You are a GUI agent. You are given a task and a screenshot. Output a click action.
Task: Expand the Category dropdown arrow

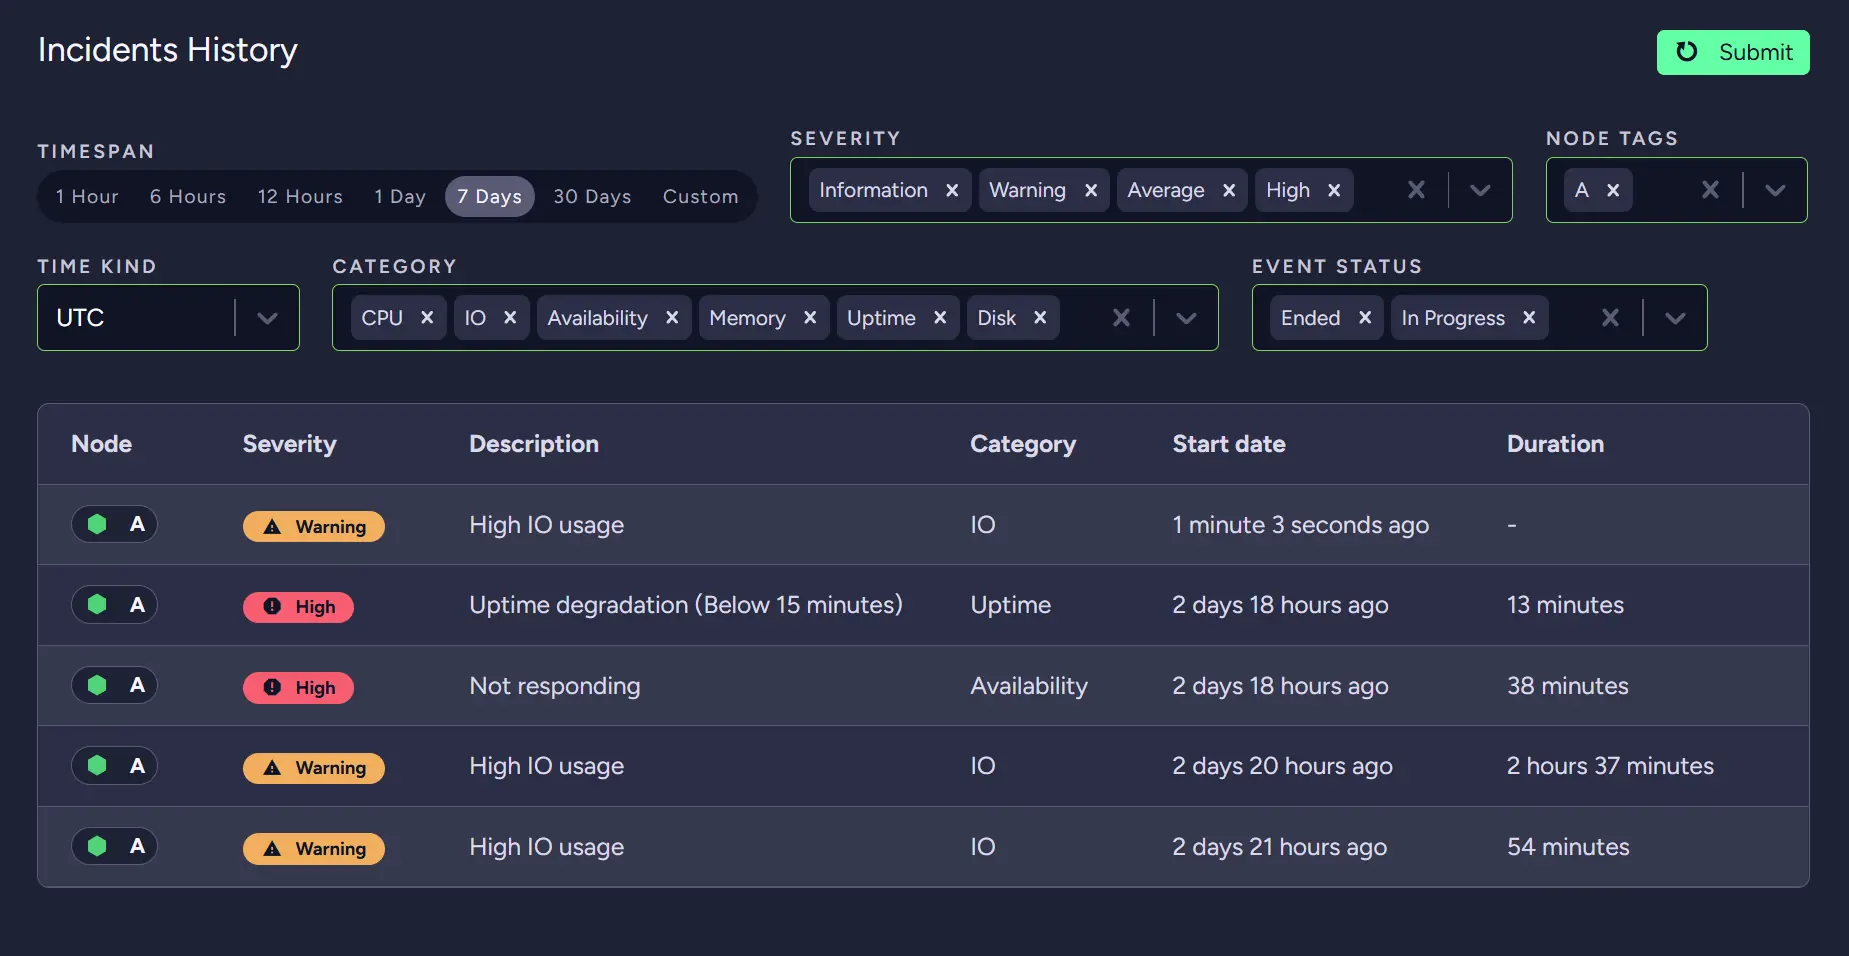click(1186, 318)
